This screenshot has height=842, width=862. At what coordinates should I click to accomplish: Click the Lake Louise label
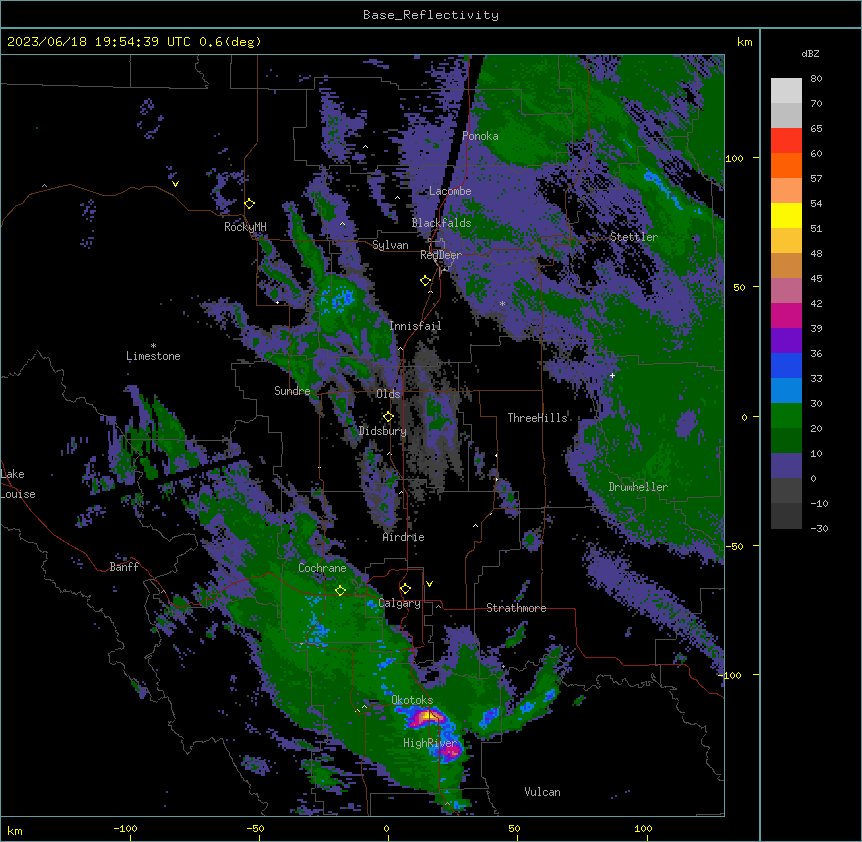click(18, 484)
